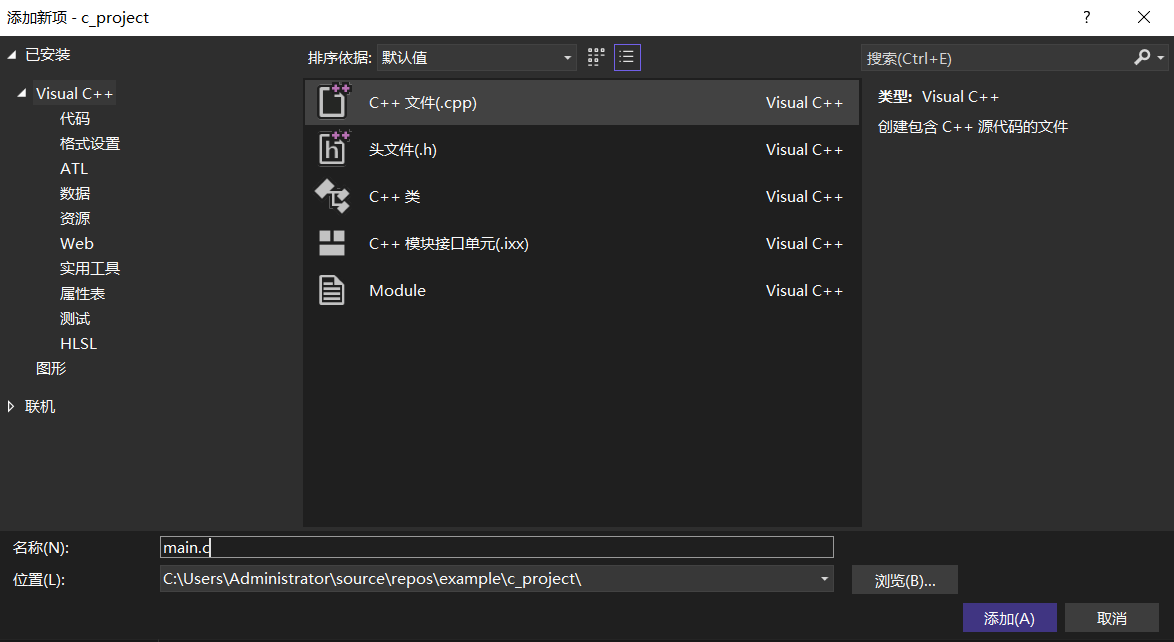Select the Module template icon
The width and height of the screenshot is (1174, 642).
tap(332, 290)
